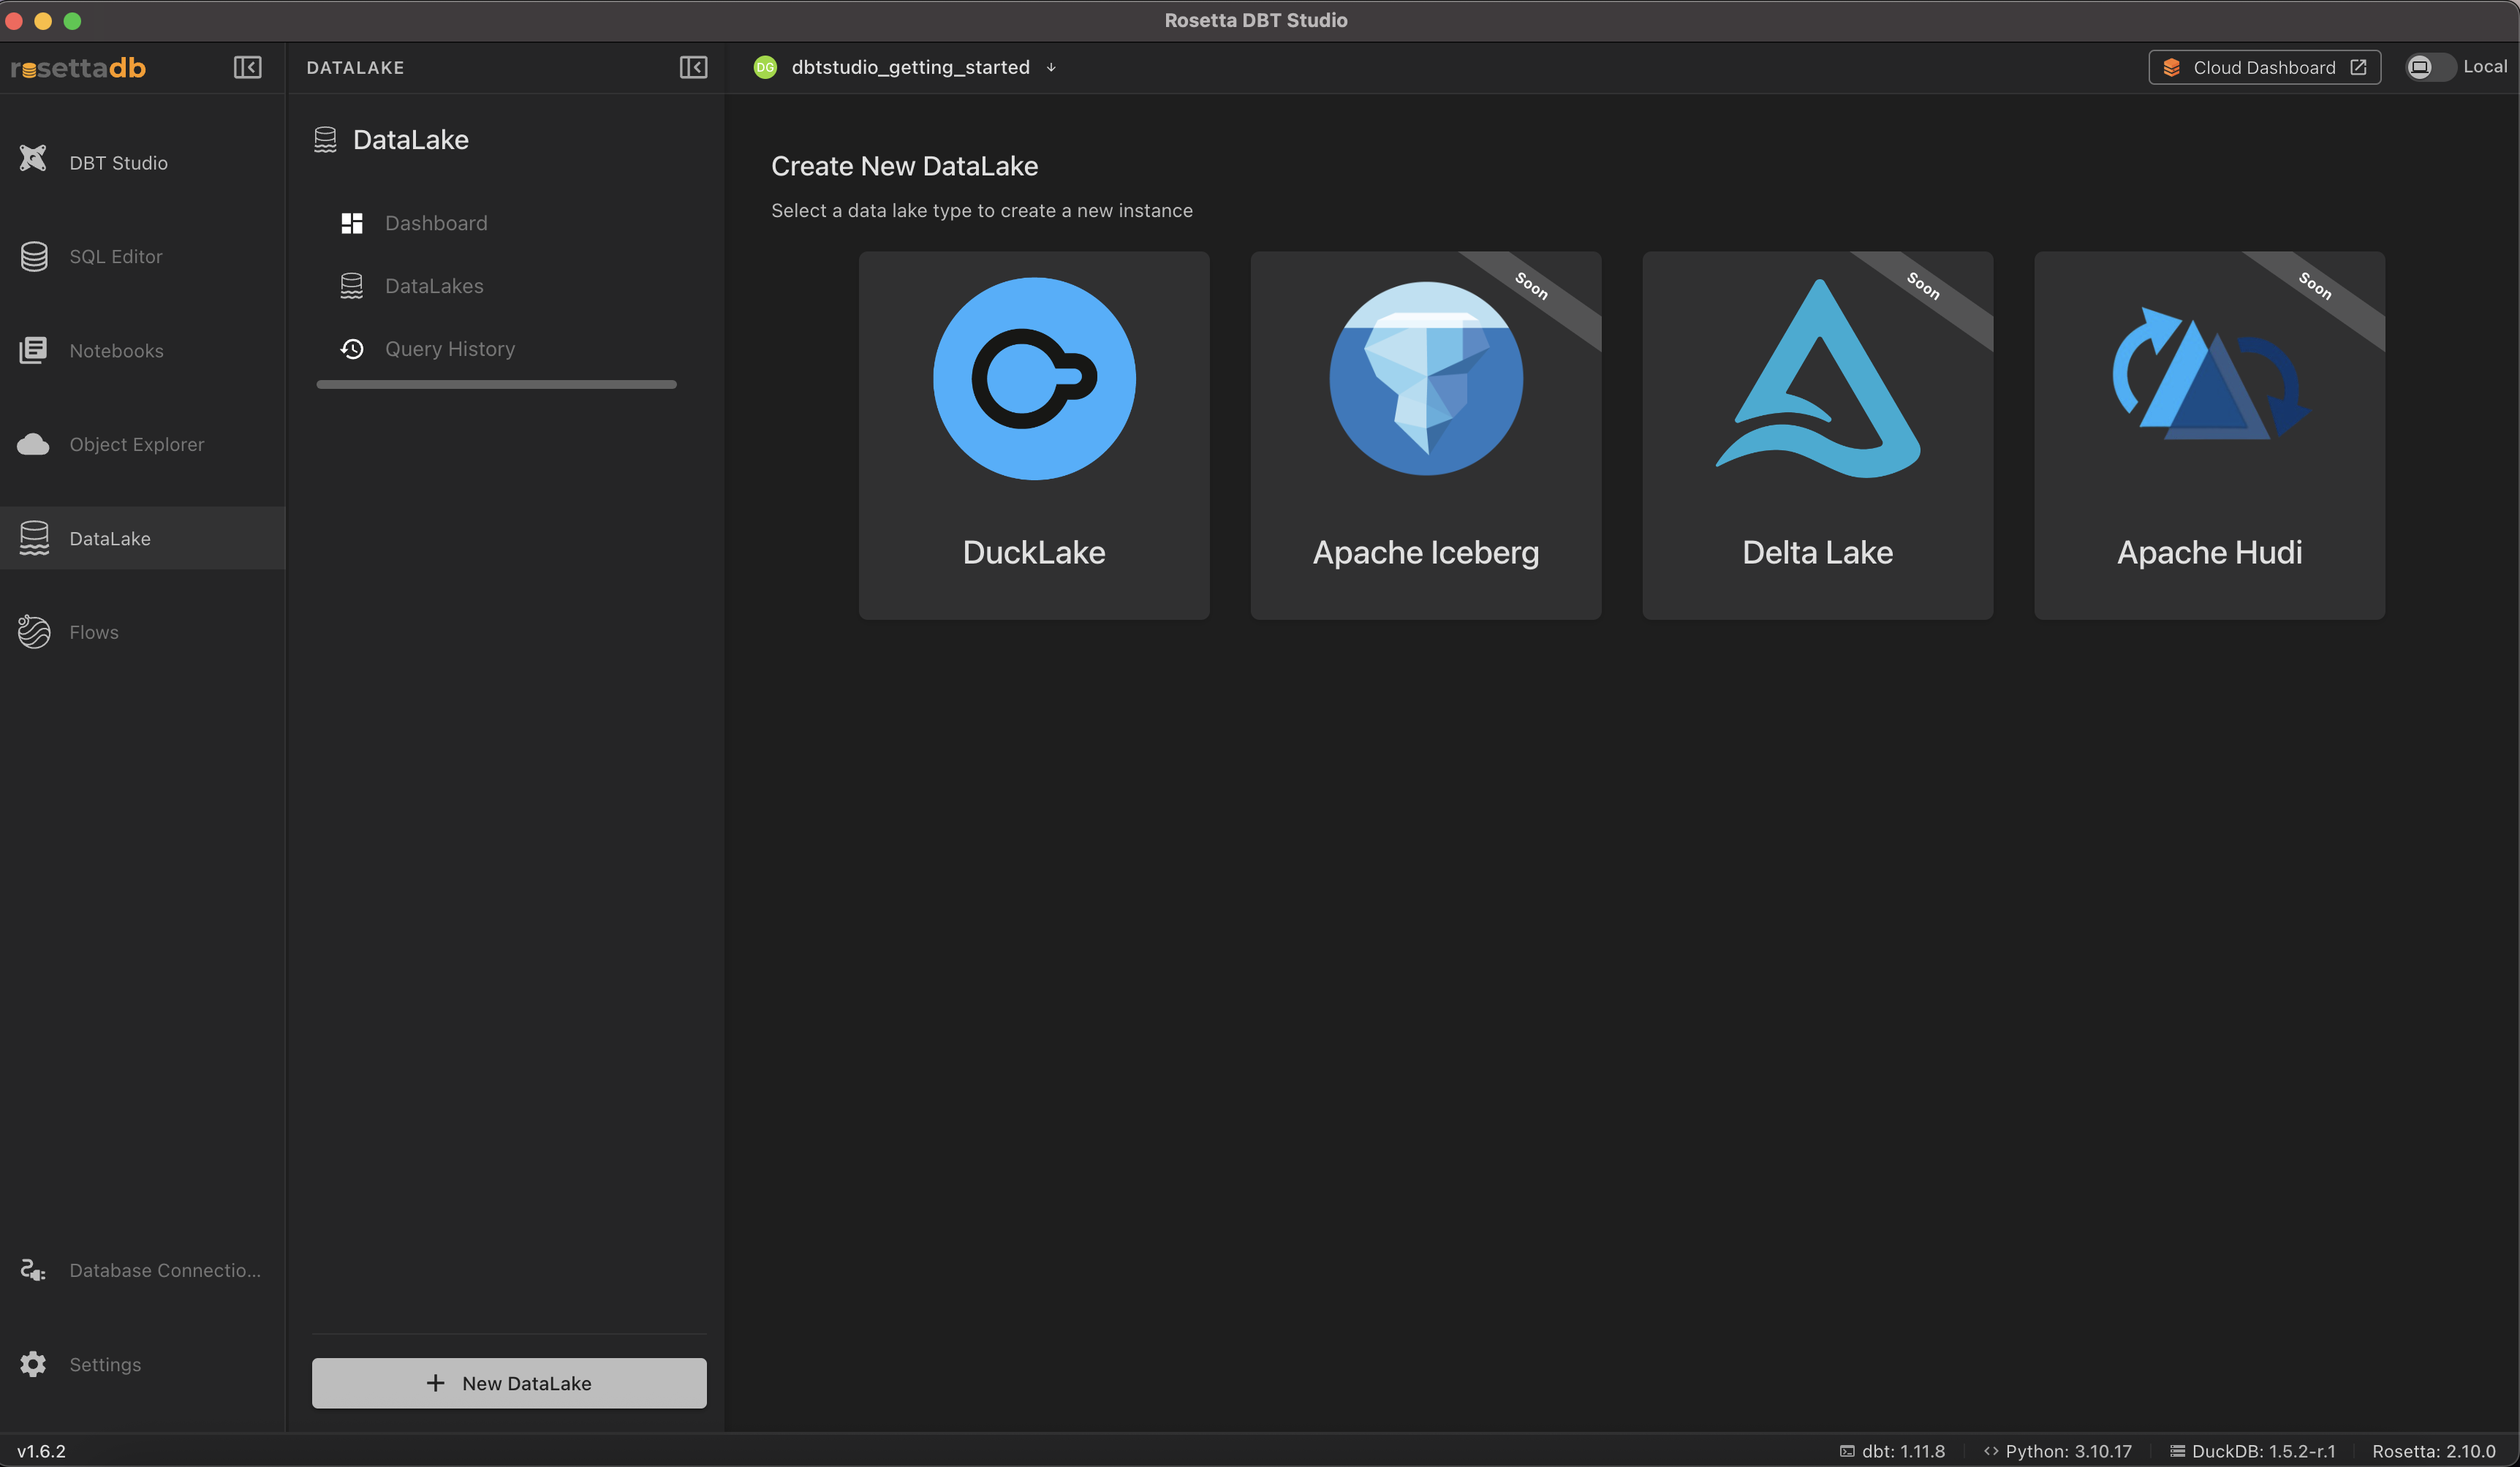2520x1467 pixels.
Task: Click Create New DataLake heading
Action: [904, 166]
